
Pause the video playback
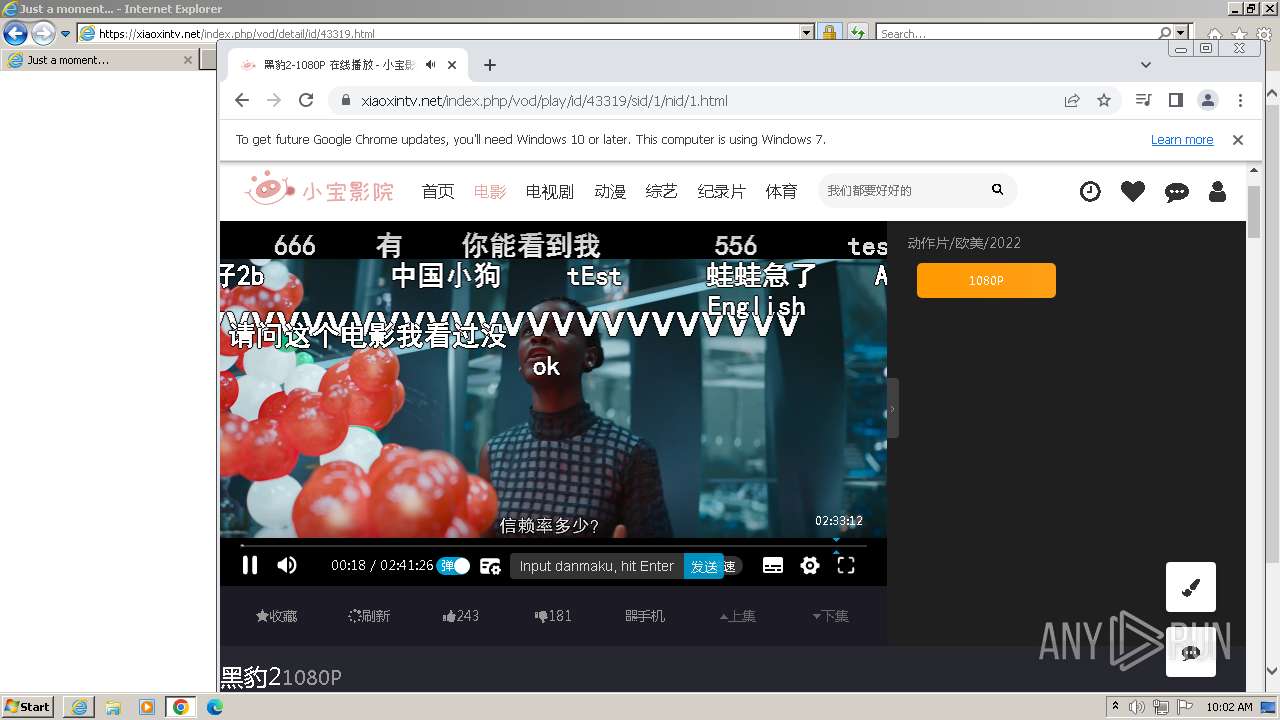(x=250, y=566)
